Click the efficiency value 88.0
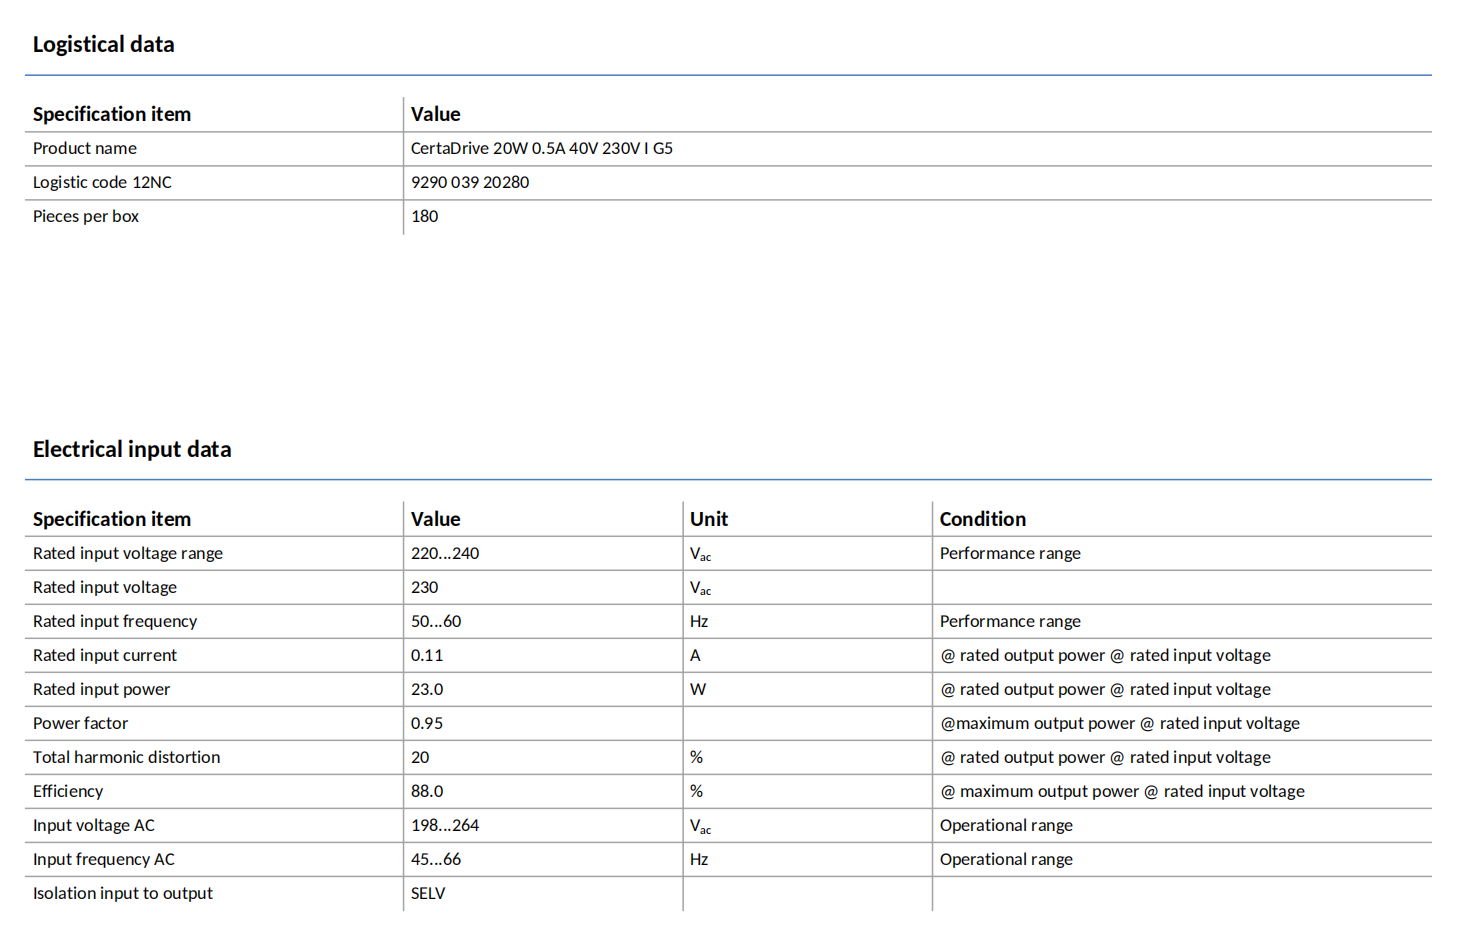This screenshot has height=935, width=1470. click(427, 791)
